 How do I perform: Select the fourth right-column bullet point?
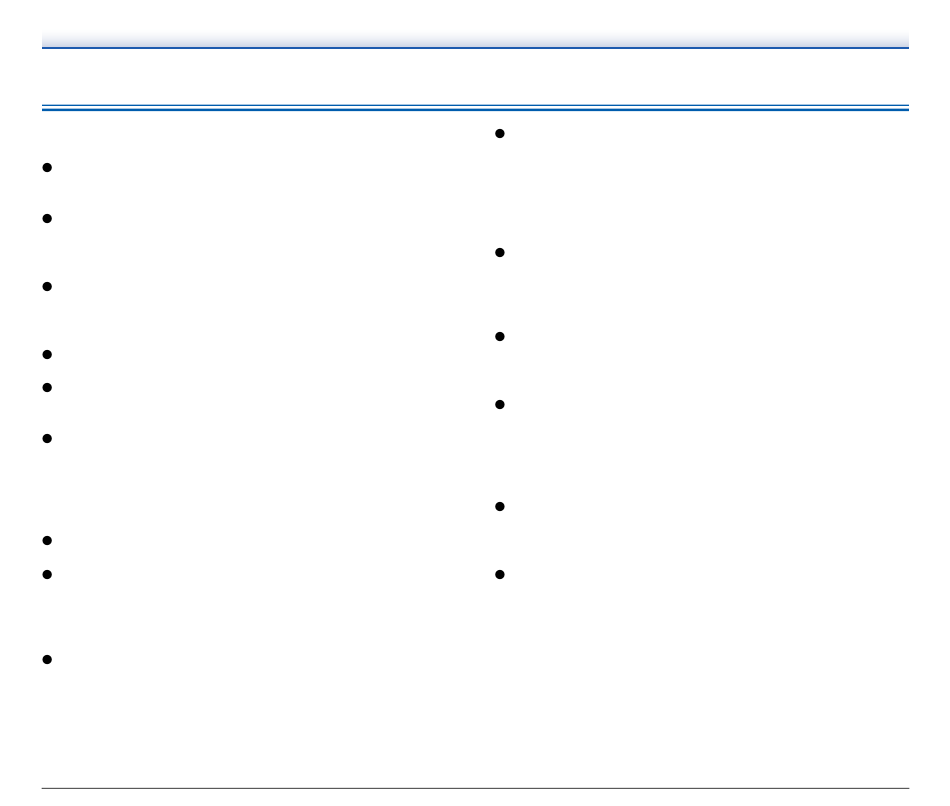(500, 404)
